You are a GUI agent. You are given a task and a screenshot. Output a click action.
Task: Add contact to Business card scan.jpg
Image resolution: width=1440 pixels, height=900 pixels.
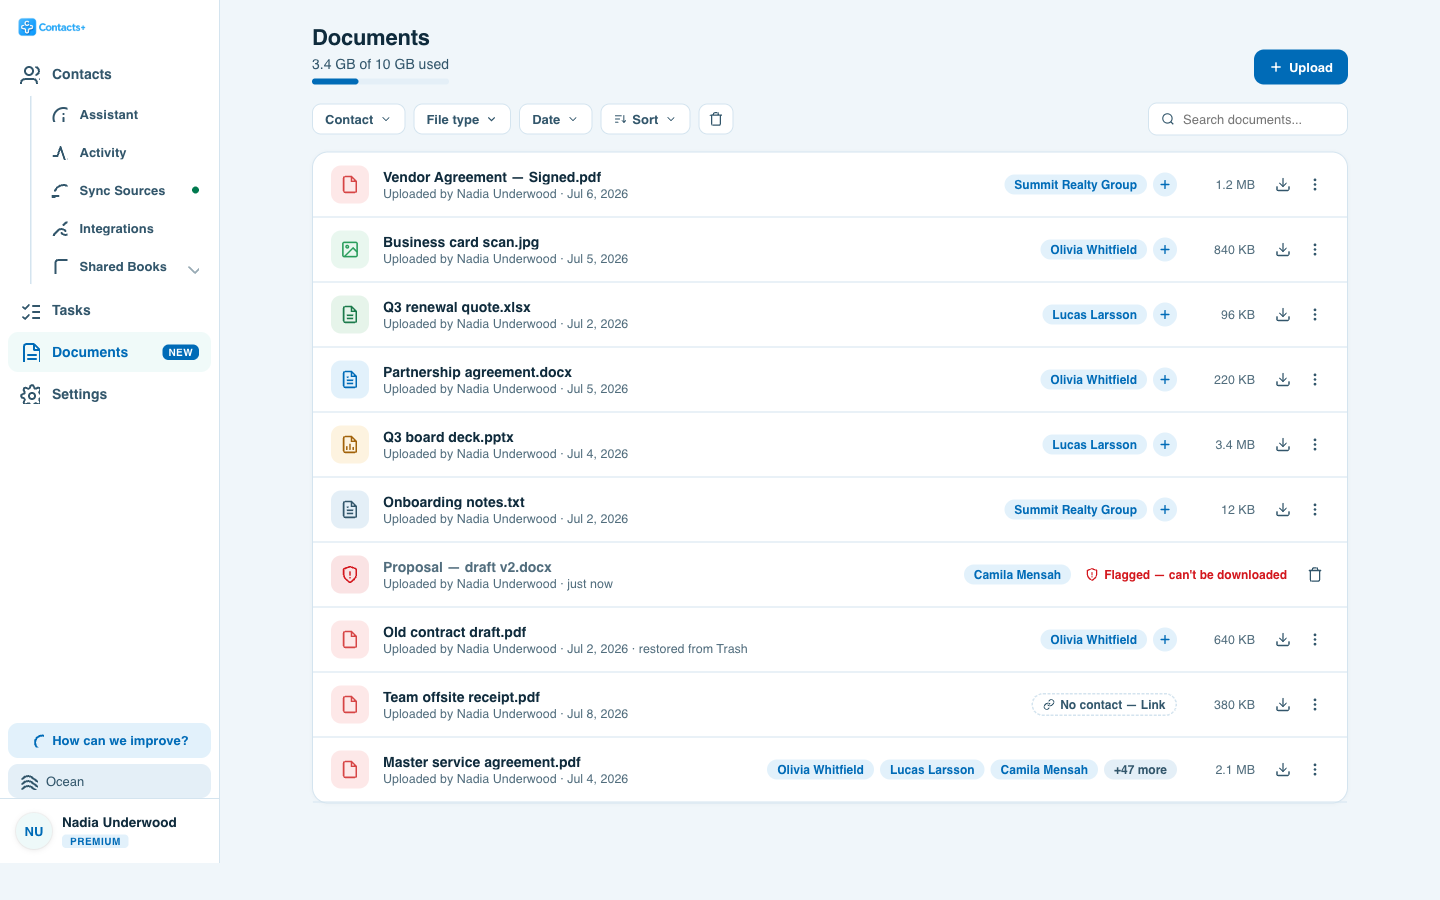(1165, 250)
